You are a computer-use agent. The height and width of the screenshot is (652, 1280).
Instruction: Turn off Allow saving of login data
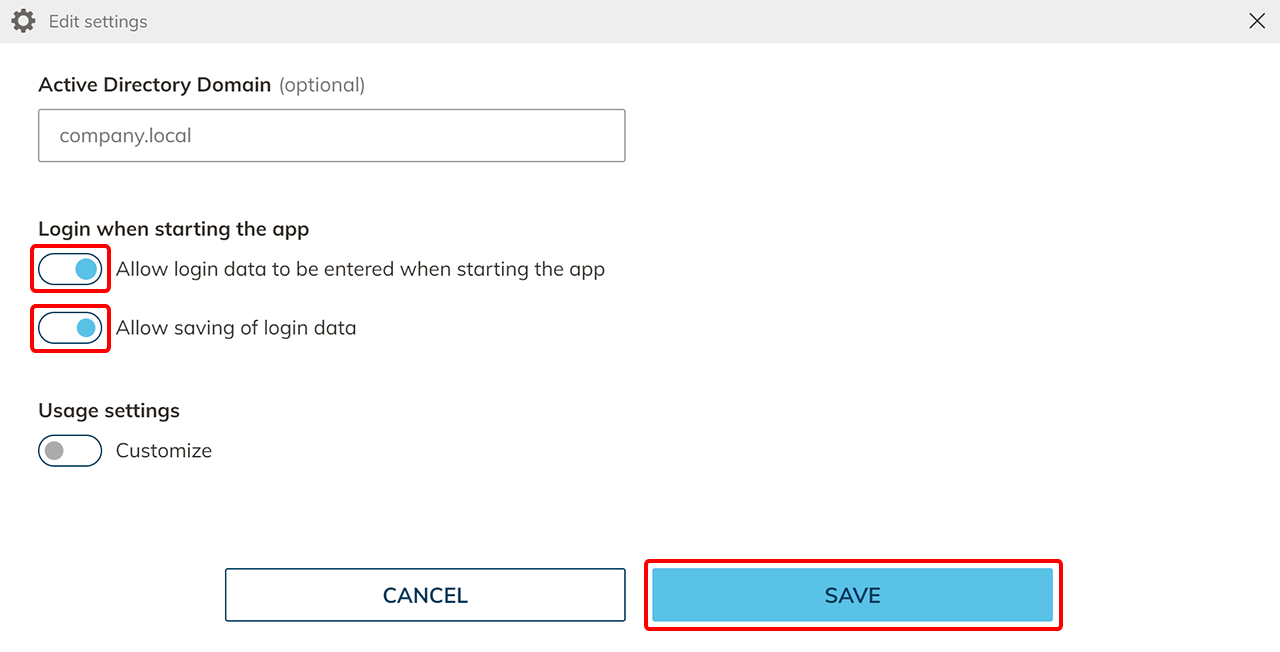(x=70, y=328)
